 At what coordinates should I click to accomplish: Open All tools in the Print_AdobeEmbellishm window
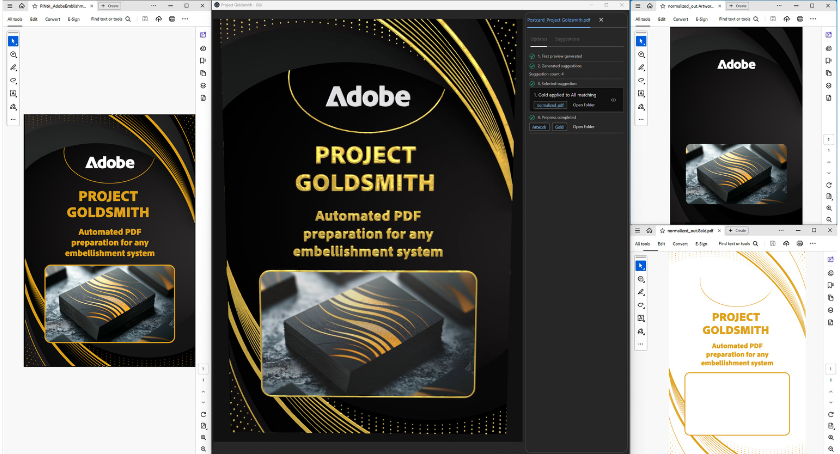tap(15, 19)
